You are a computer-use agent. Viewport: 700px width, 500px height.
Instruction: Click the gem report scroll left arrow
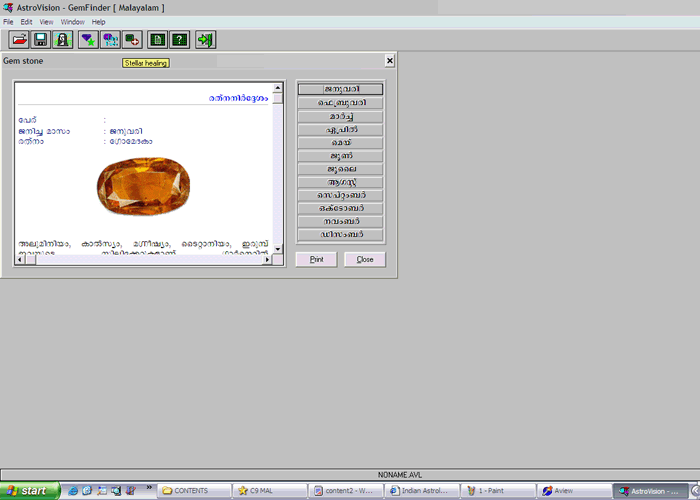click(20, 259)
